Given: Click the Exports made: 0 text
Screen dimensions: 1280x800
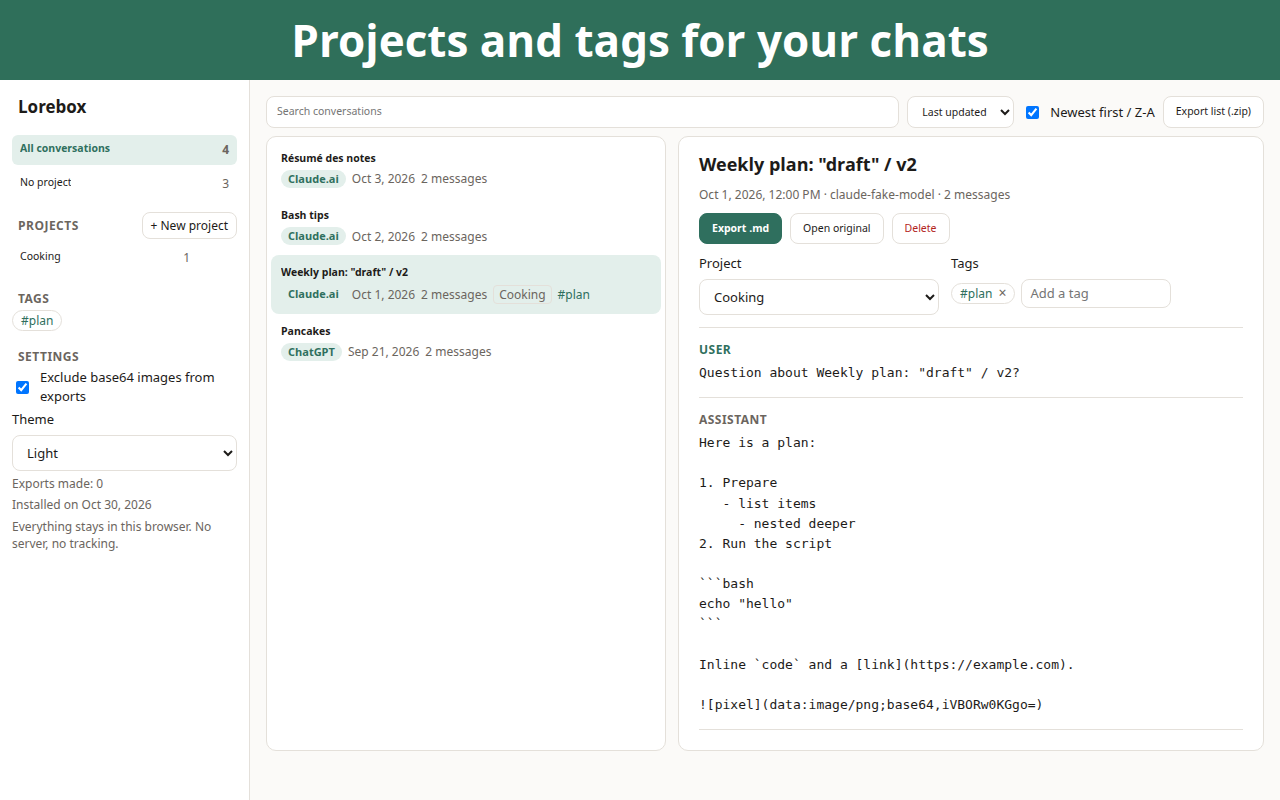Looking at the screenshot, I should coord(57,484).
